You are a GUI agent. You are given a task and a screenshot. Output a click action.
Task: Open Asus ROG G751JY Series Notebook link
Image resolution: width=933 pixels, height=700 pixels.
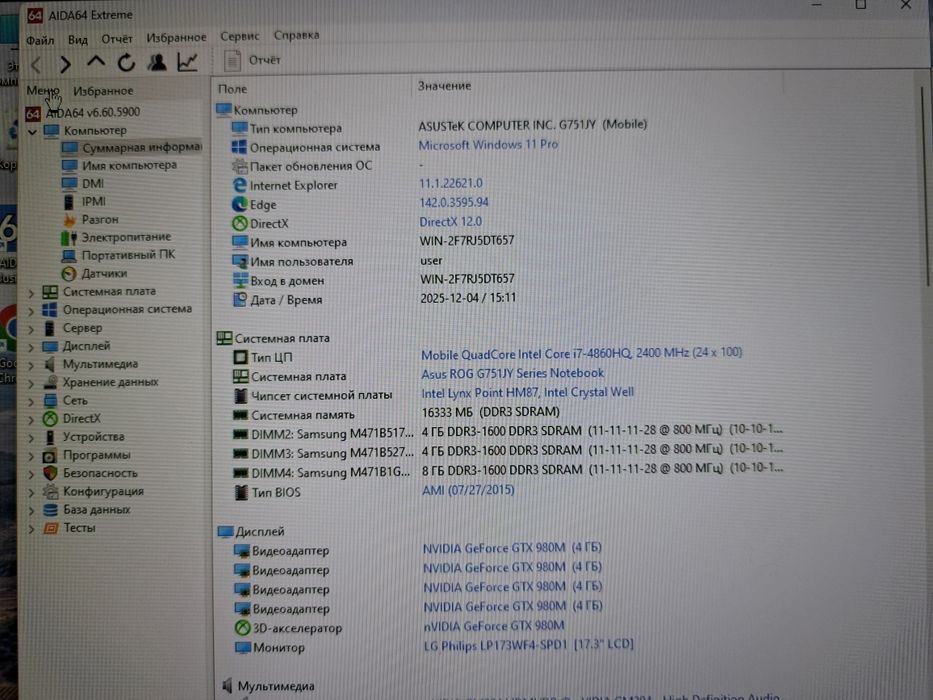click(x=512, y=373)
